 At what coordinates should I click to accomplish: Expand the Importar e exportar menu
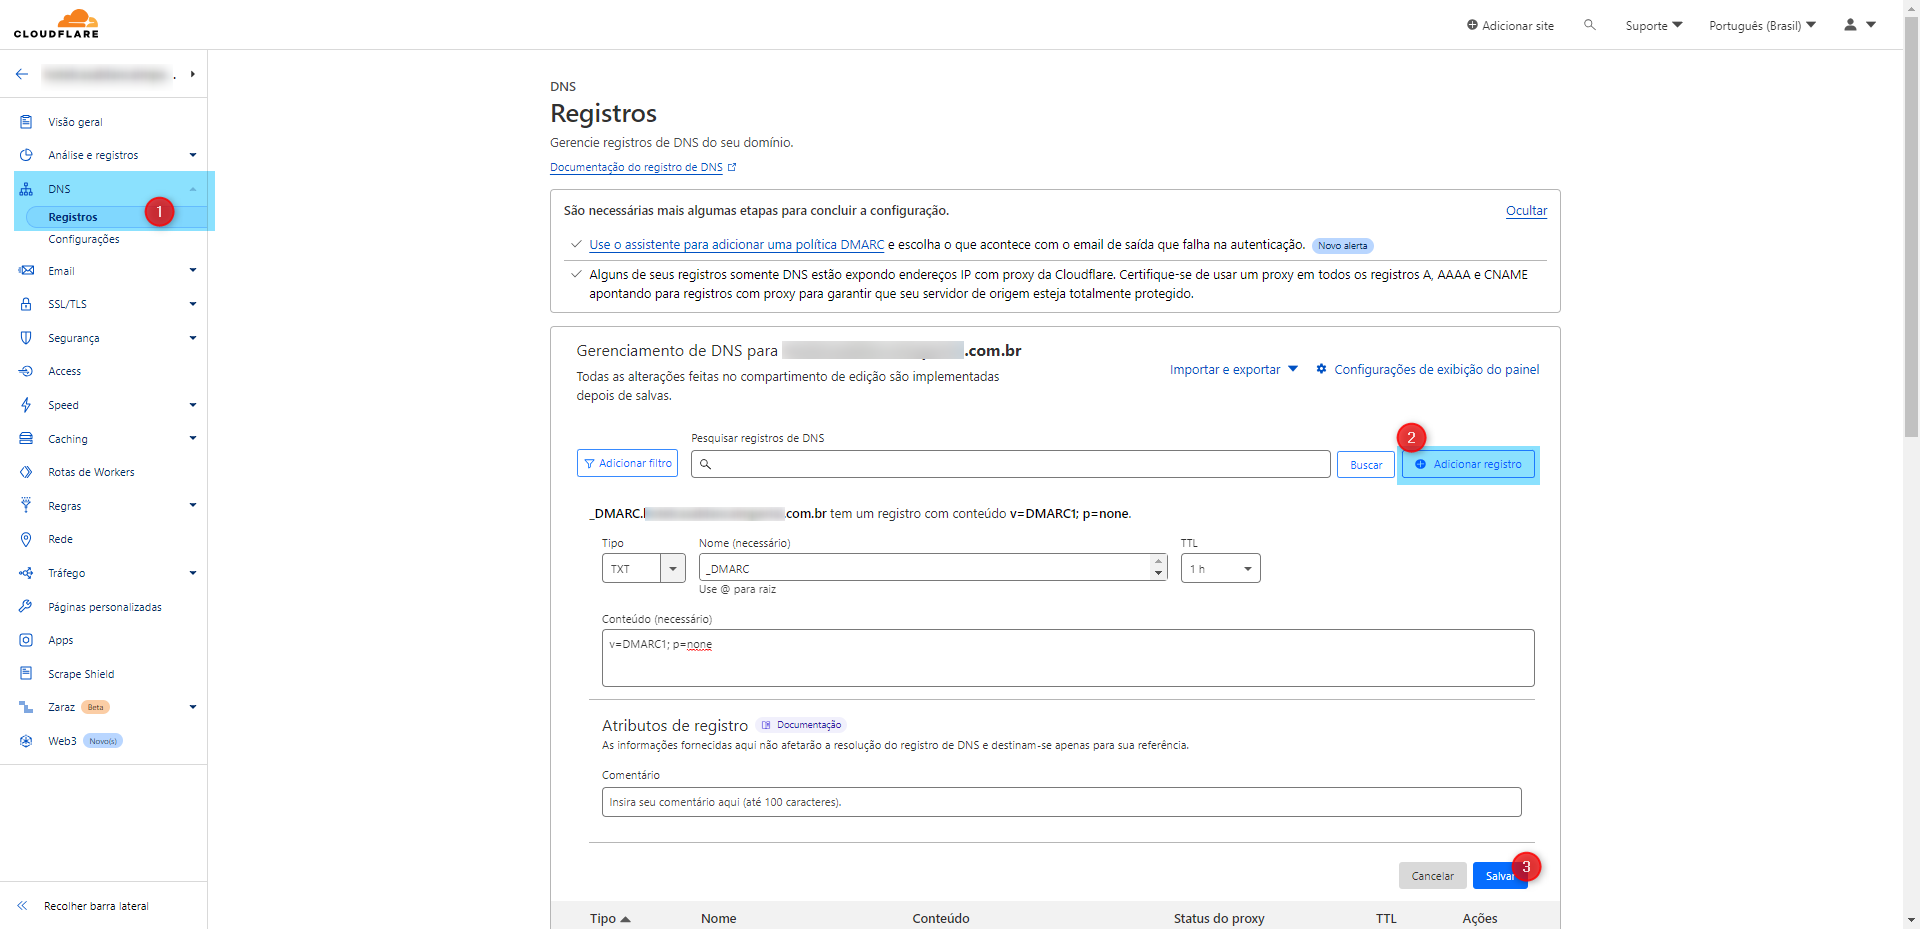tap(1233, 370)
